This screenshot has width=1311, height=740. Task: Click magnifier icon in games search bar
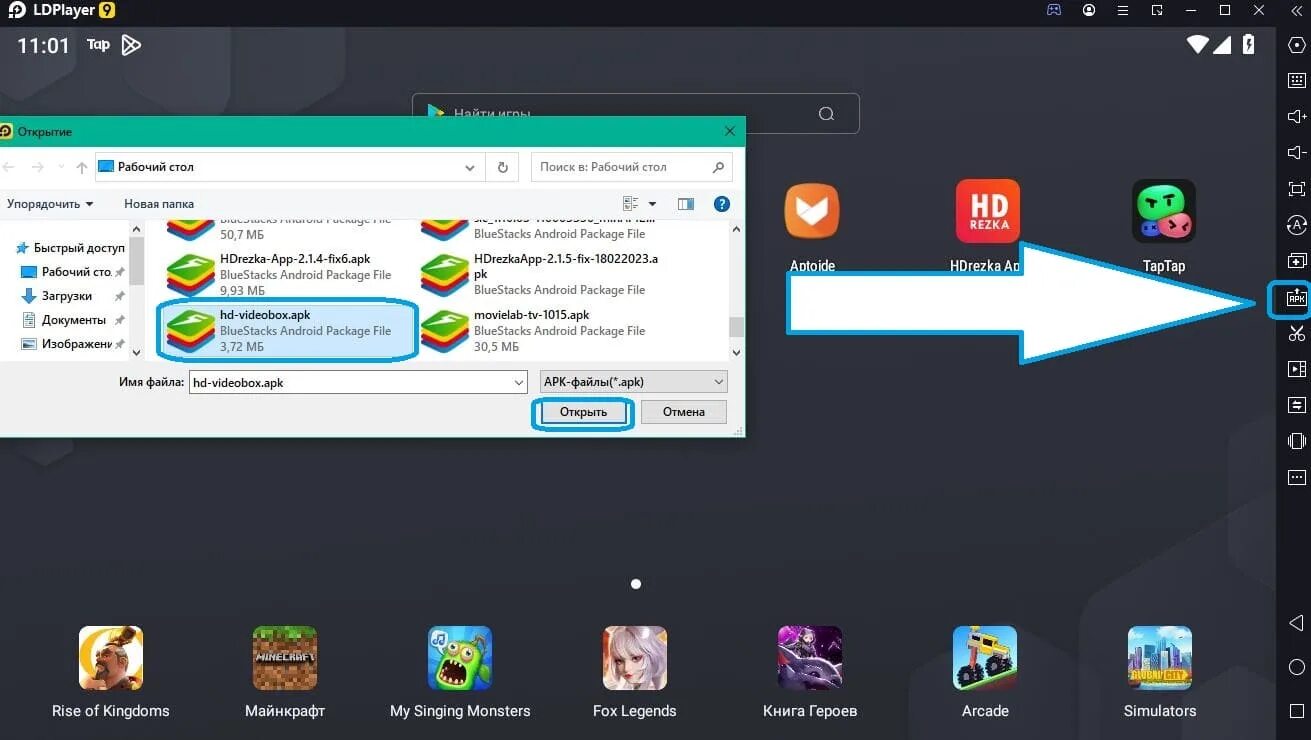(826, 114)
